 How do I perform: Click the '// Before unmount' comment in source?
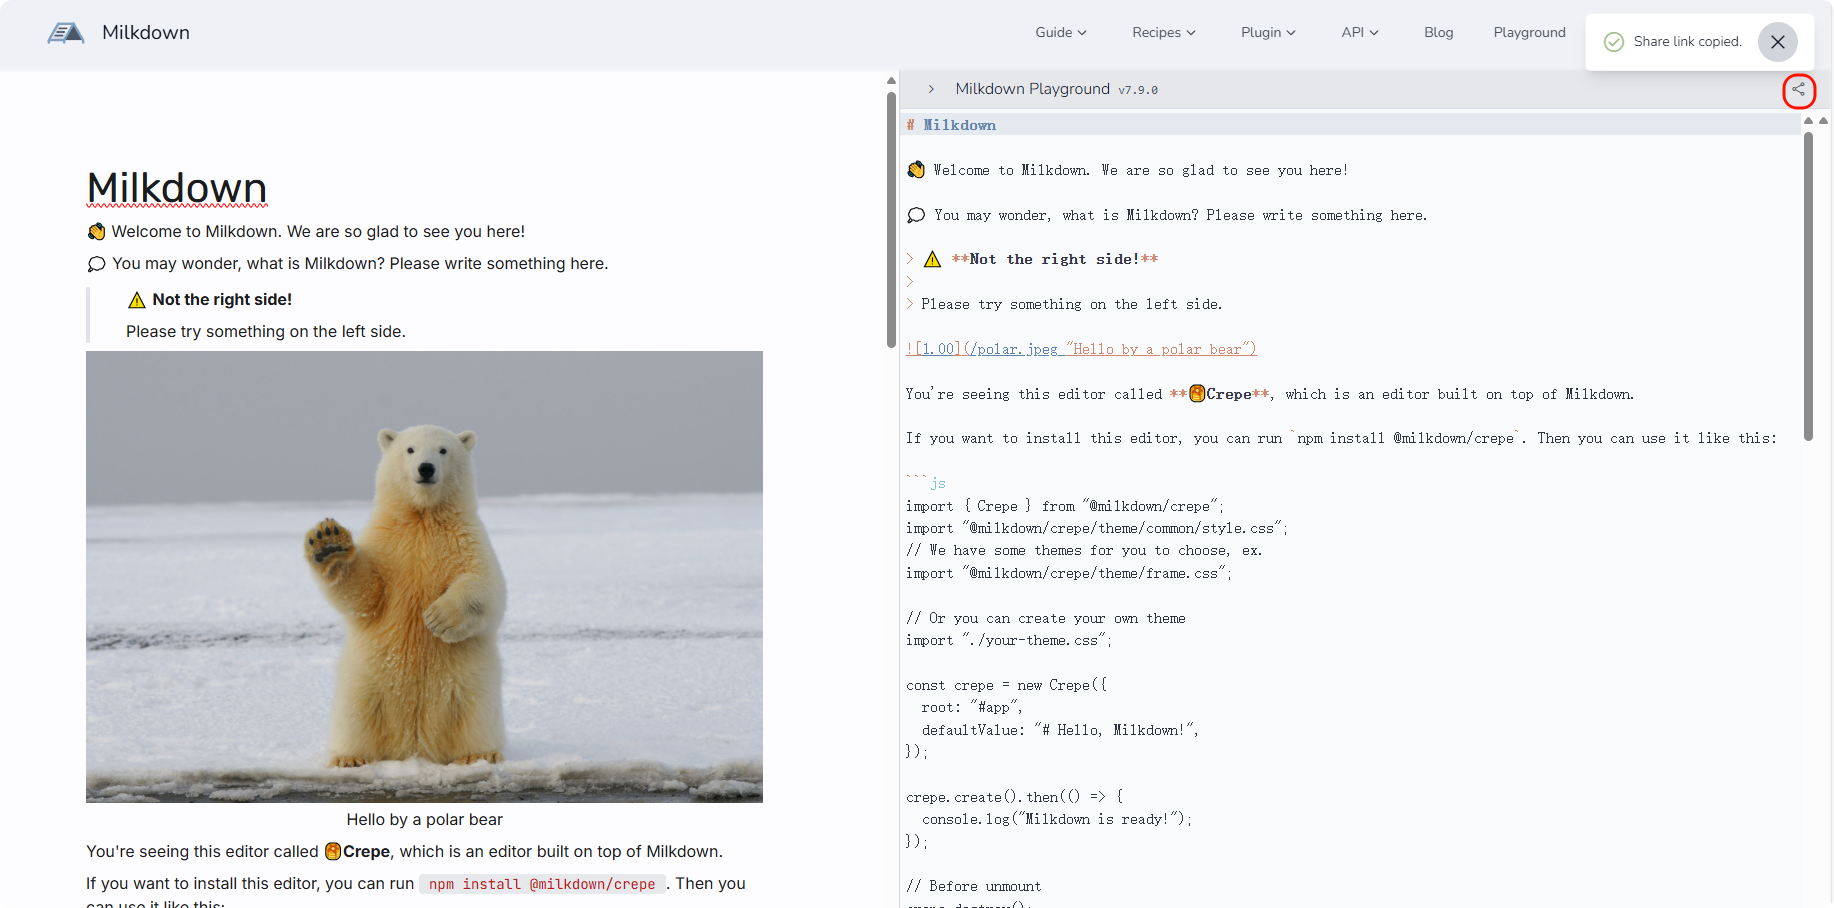(x=974, y=886)
